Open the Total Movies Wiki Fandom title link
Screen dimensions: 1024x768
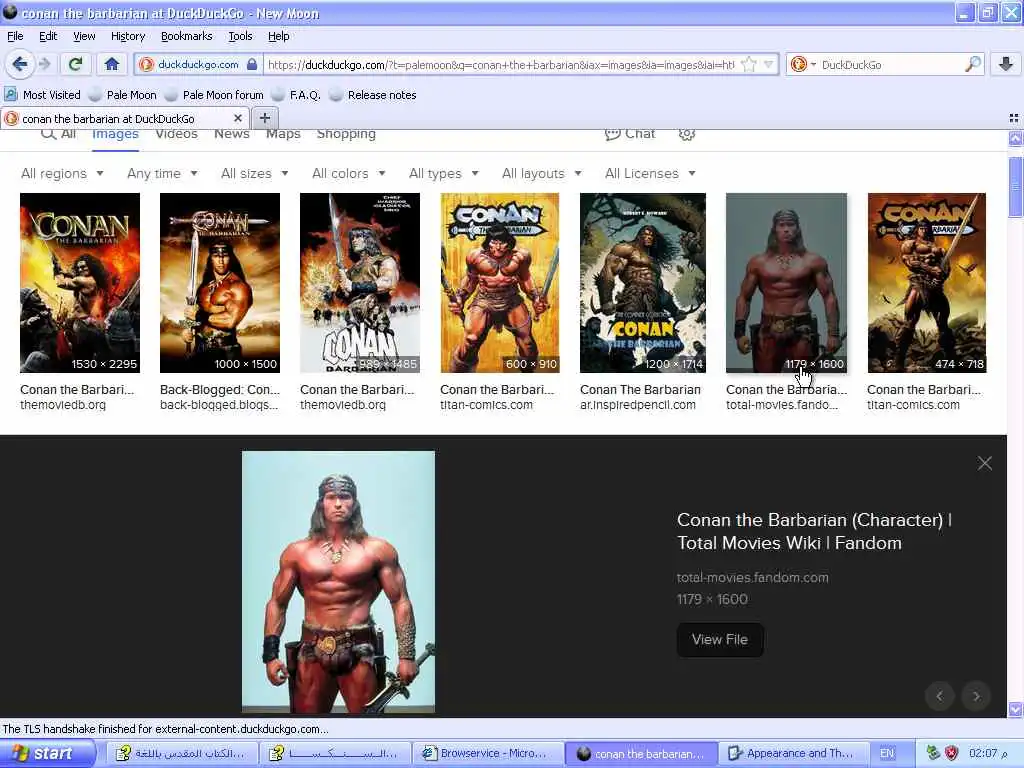point(814,531)
